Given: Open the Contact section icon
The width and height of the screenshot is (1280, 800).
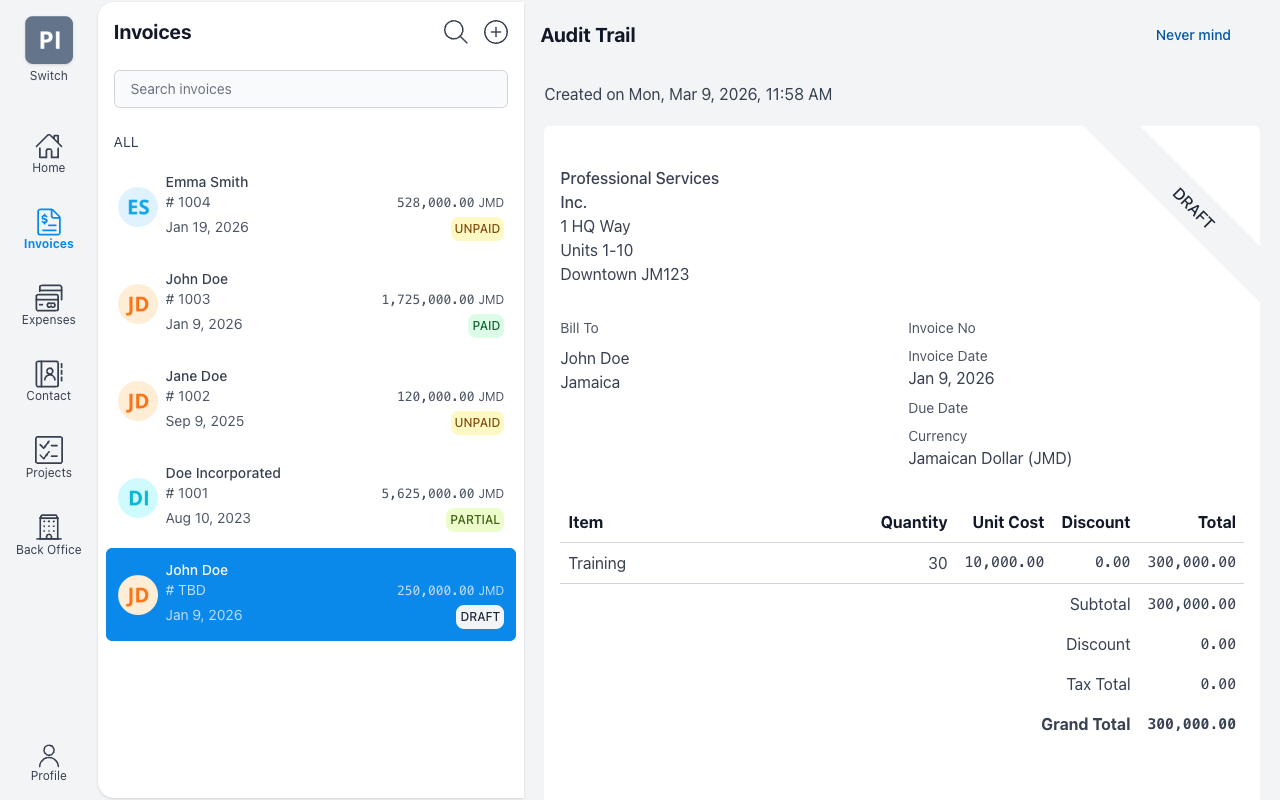Looking at the screenshot, I should tap(48, 380).
